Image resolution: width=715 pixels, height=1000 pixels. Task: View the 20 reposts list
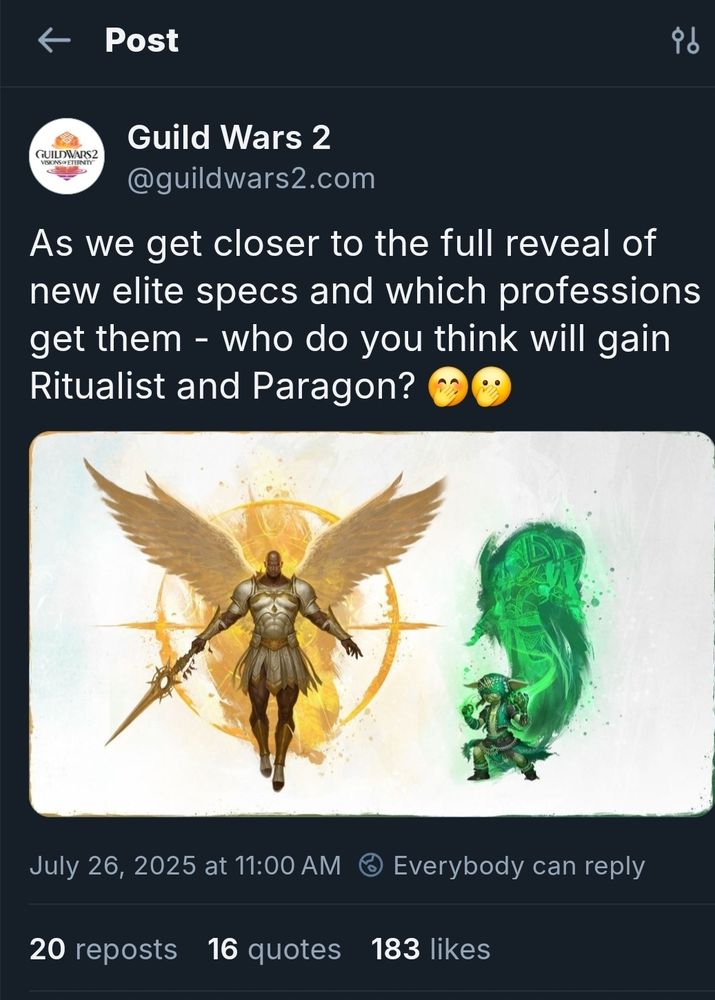pos(103,949)
